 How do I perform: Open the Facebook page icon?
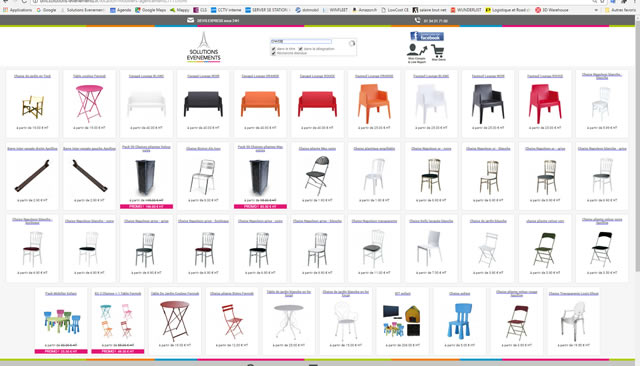(427, 36)
